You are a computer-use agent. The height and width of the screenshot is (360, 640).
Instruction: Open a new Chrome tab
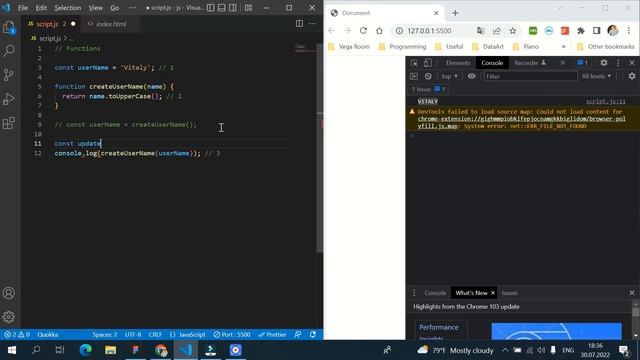tap(455, 13)
